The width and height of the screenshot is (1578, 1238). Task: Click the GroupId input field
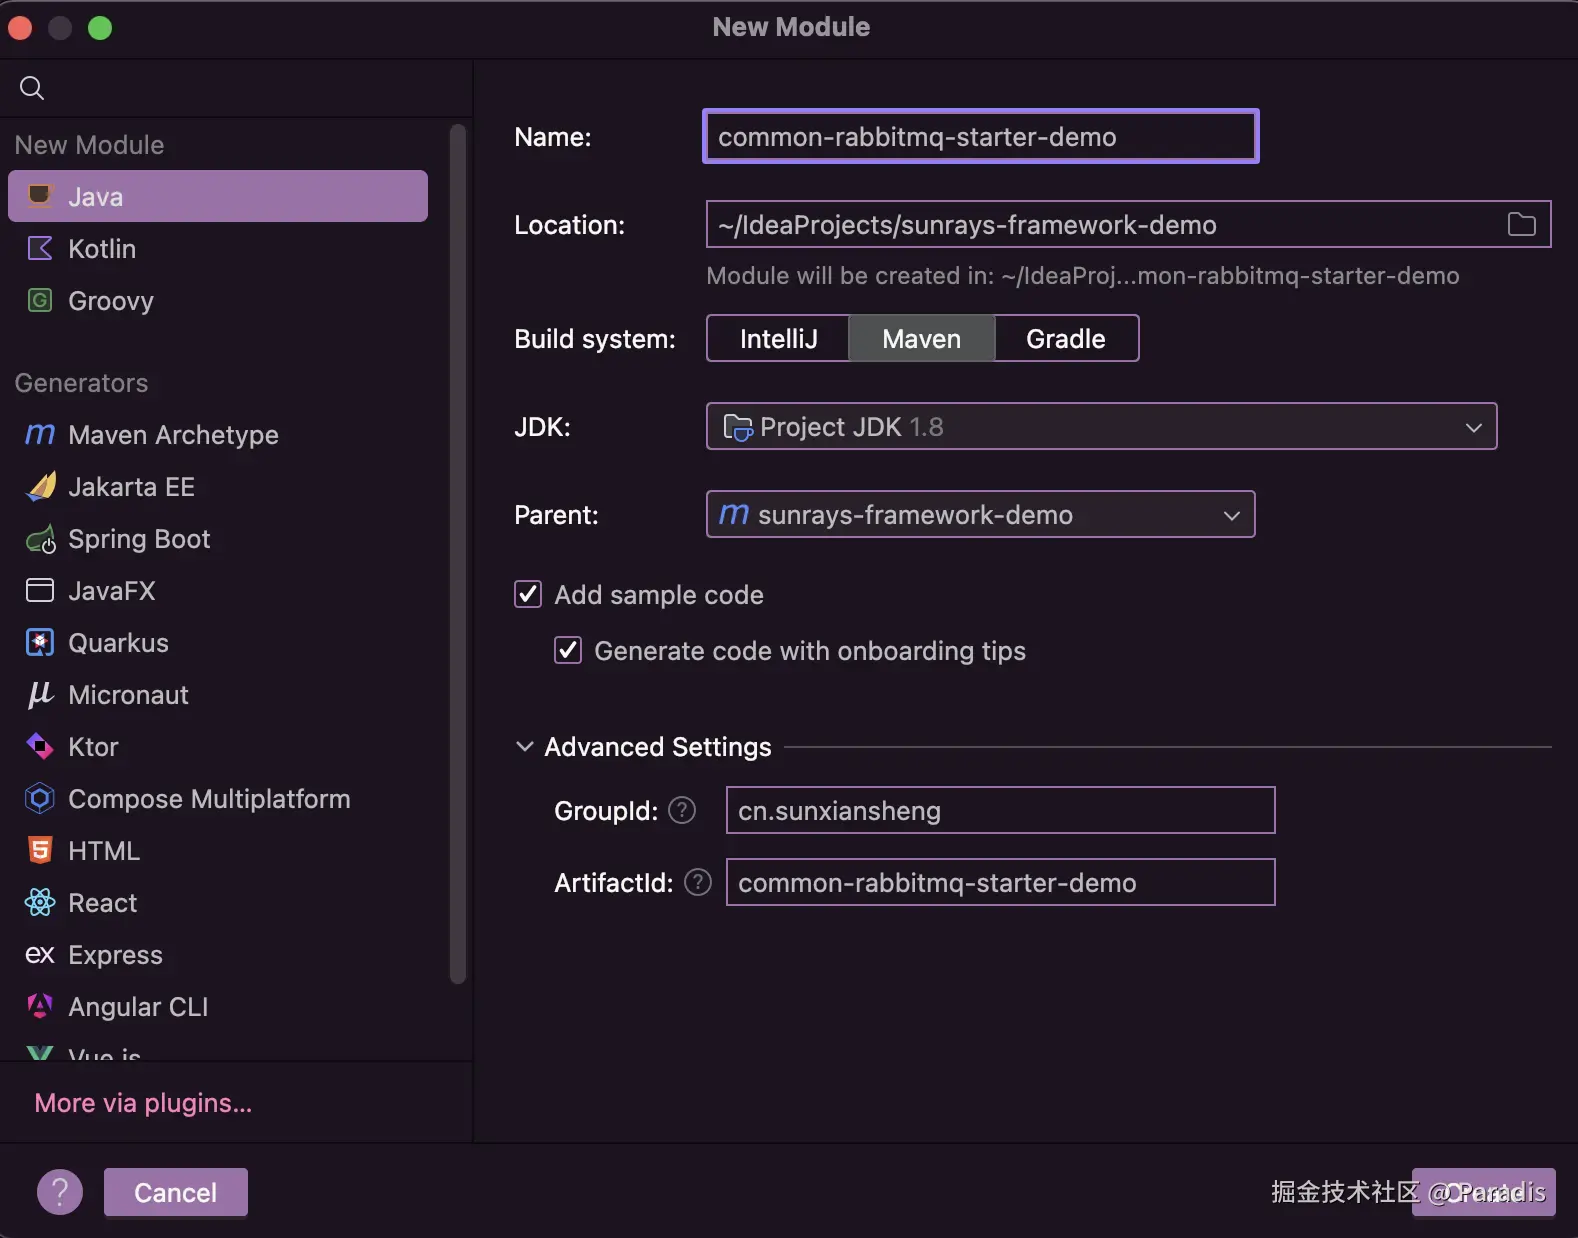[x=1000, y=810]
